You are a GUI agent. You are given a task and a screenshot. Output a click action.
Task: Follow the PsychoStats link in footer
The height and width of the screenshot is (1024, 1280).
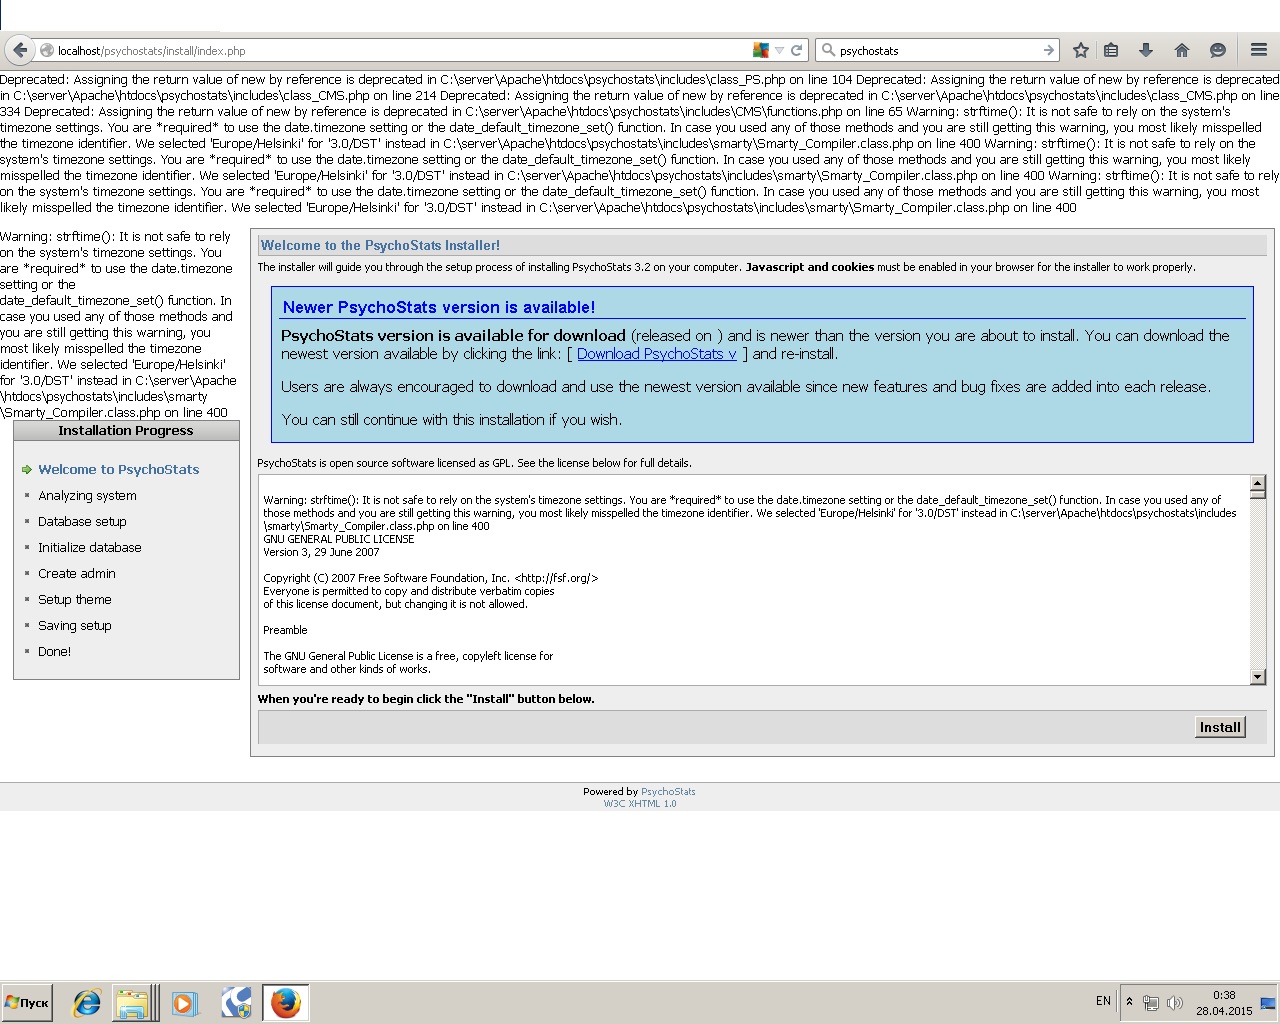668,791
